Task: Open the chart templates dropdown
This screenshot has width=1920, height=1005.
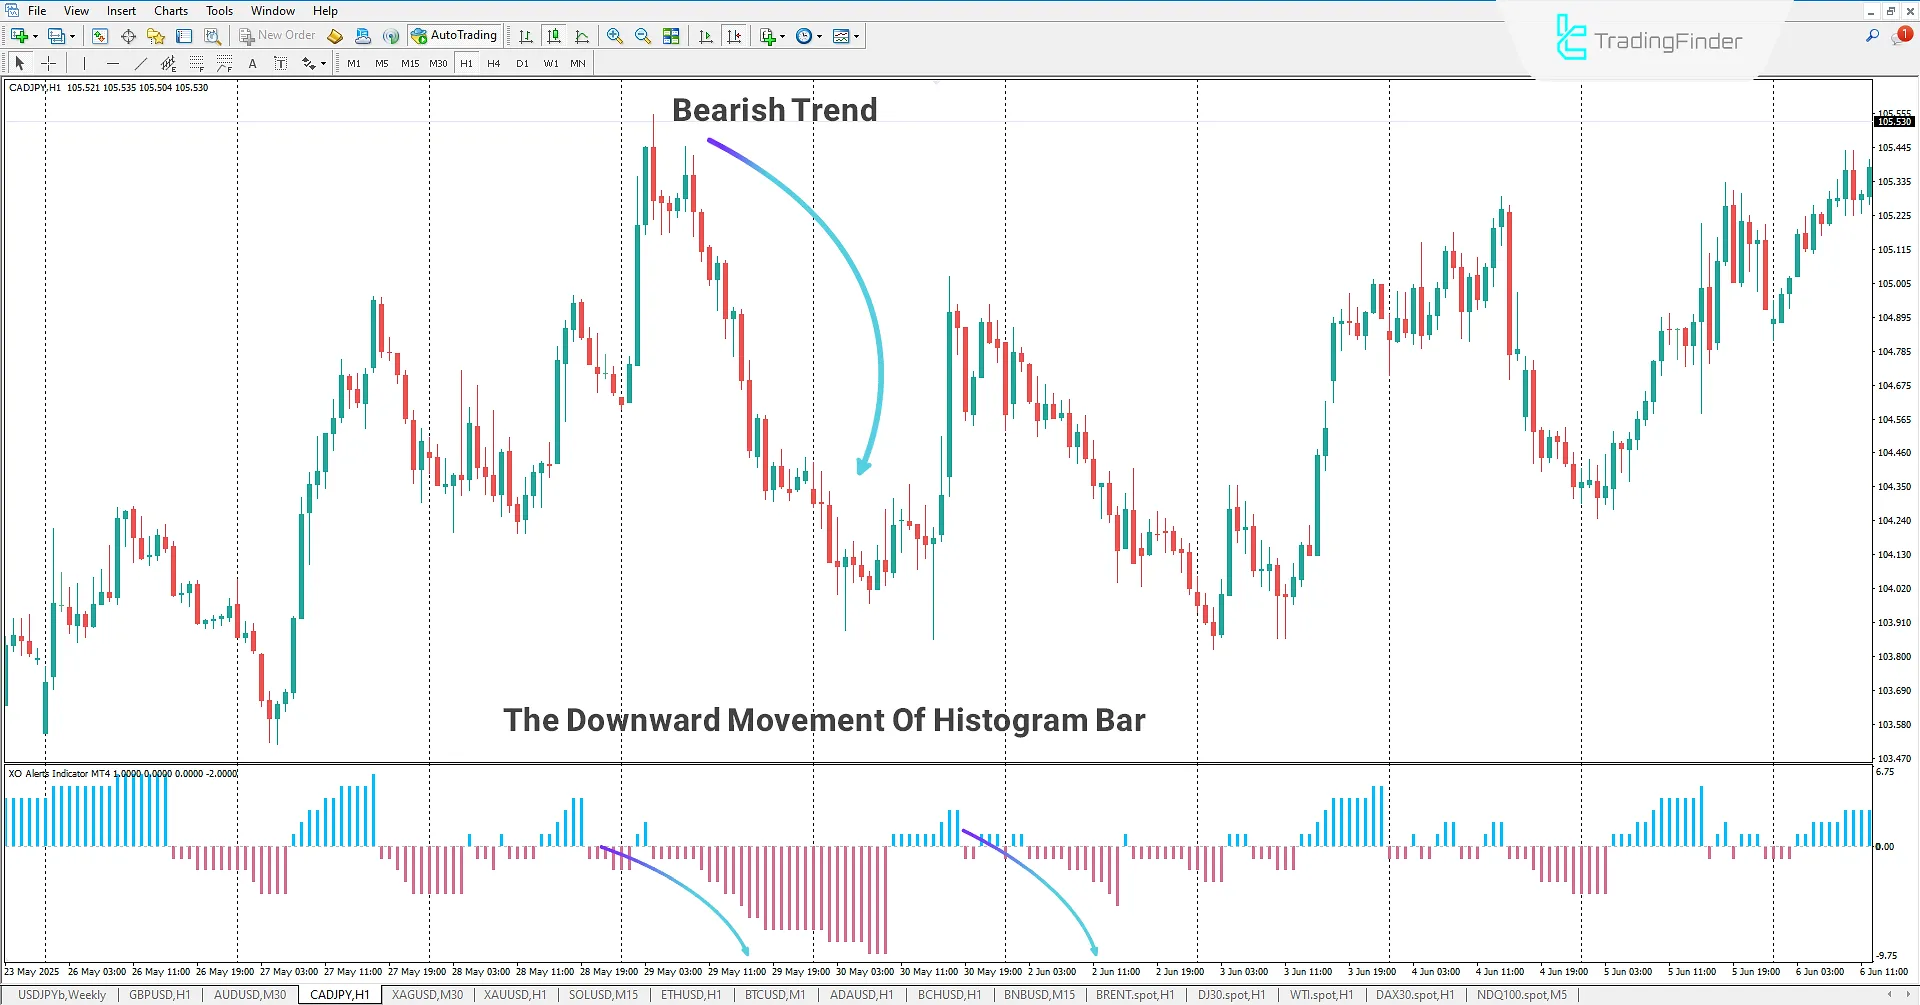Action: pyautogui.click(x=858, y=35)
